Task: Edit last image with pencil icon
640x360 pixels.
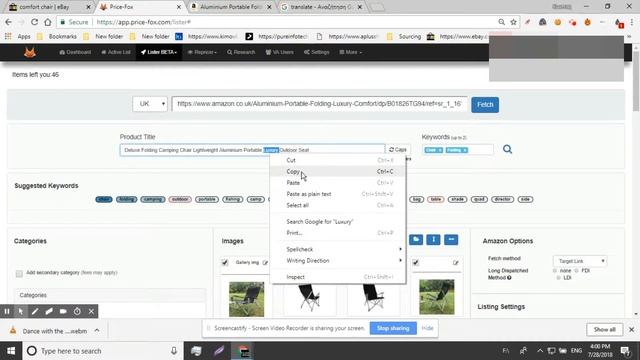Action: [456, 262]
